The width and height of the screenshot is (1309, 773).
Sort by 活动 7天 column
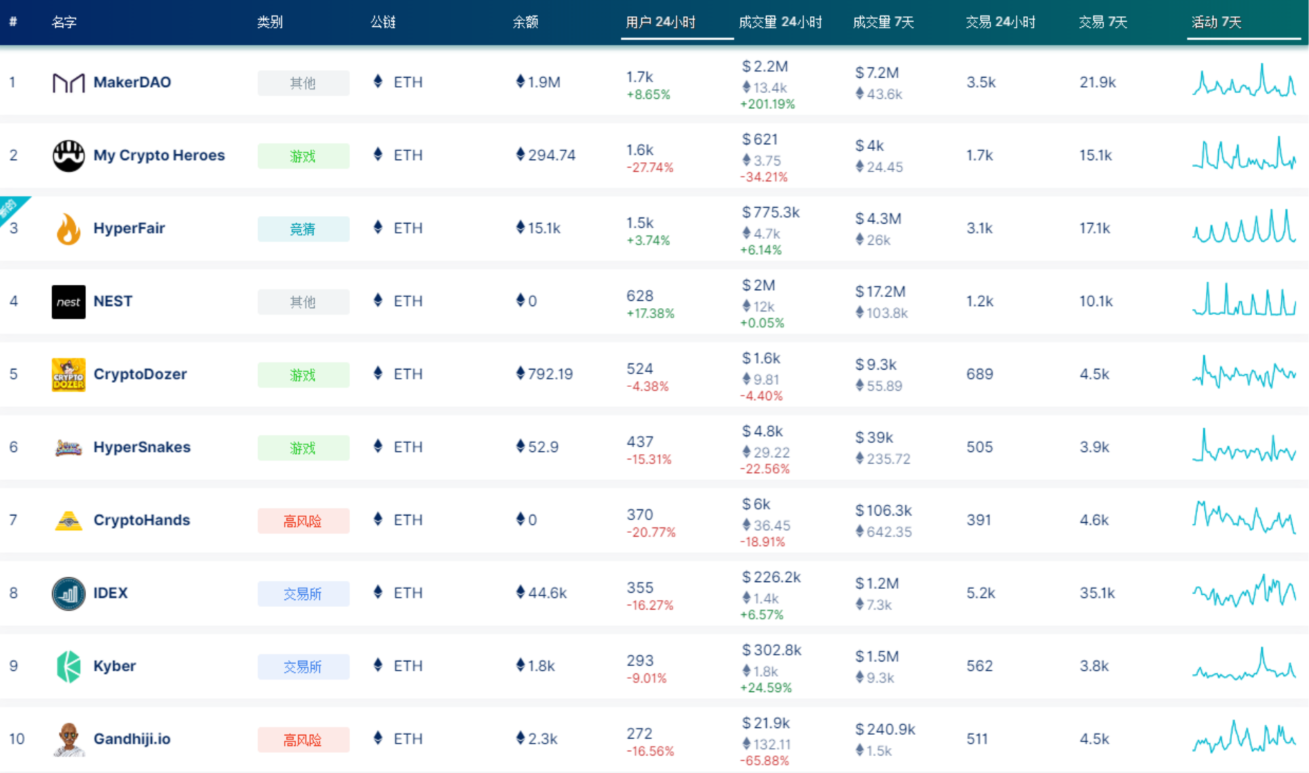point(1216,22)
